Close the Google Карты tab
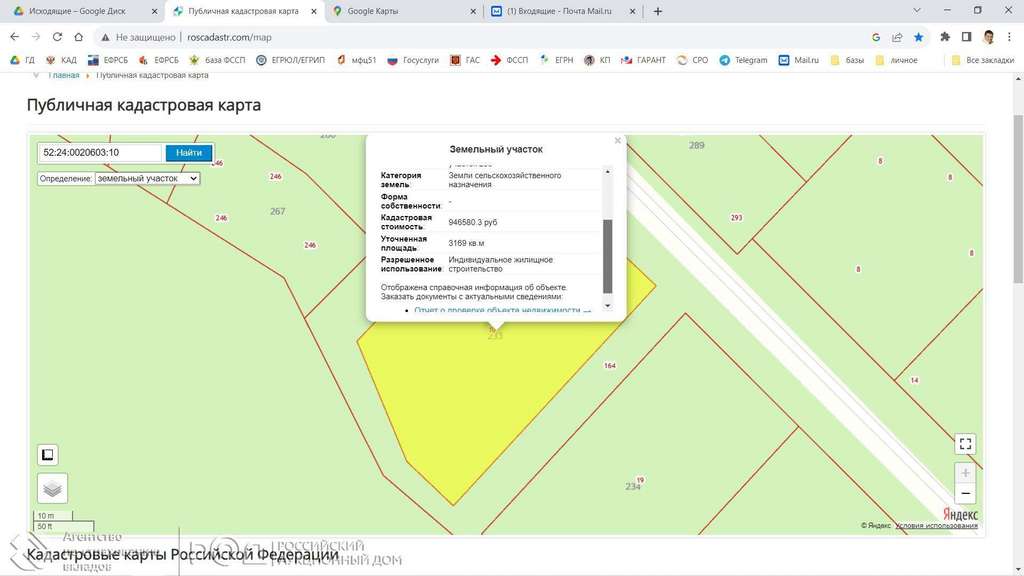Image resolution: width=1024 pixels, height=576 pixels. point(473,11)
